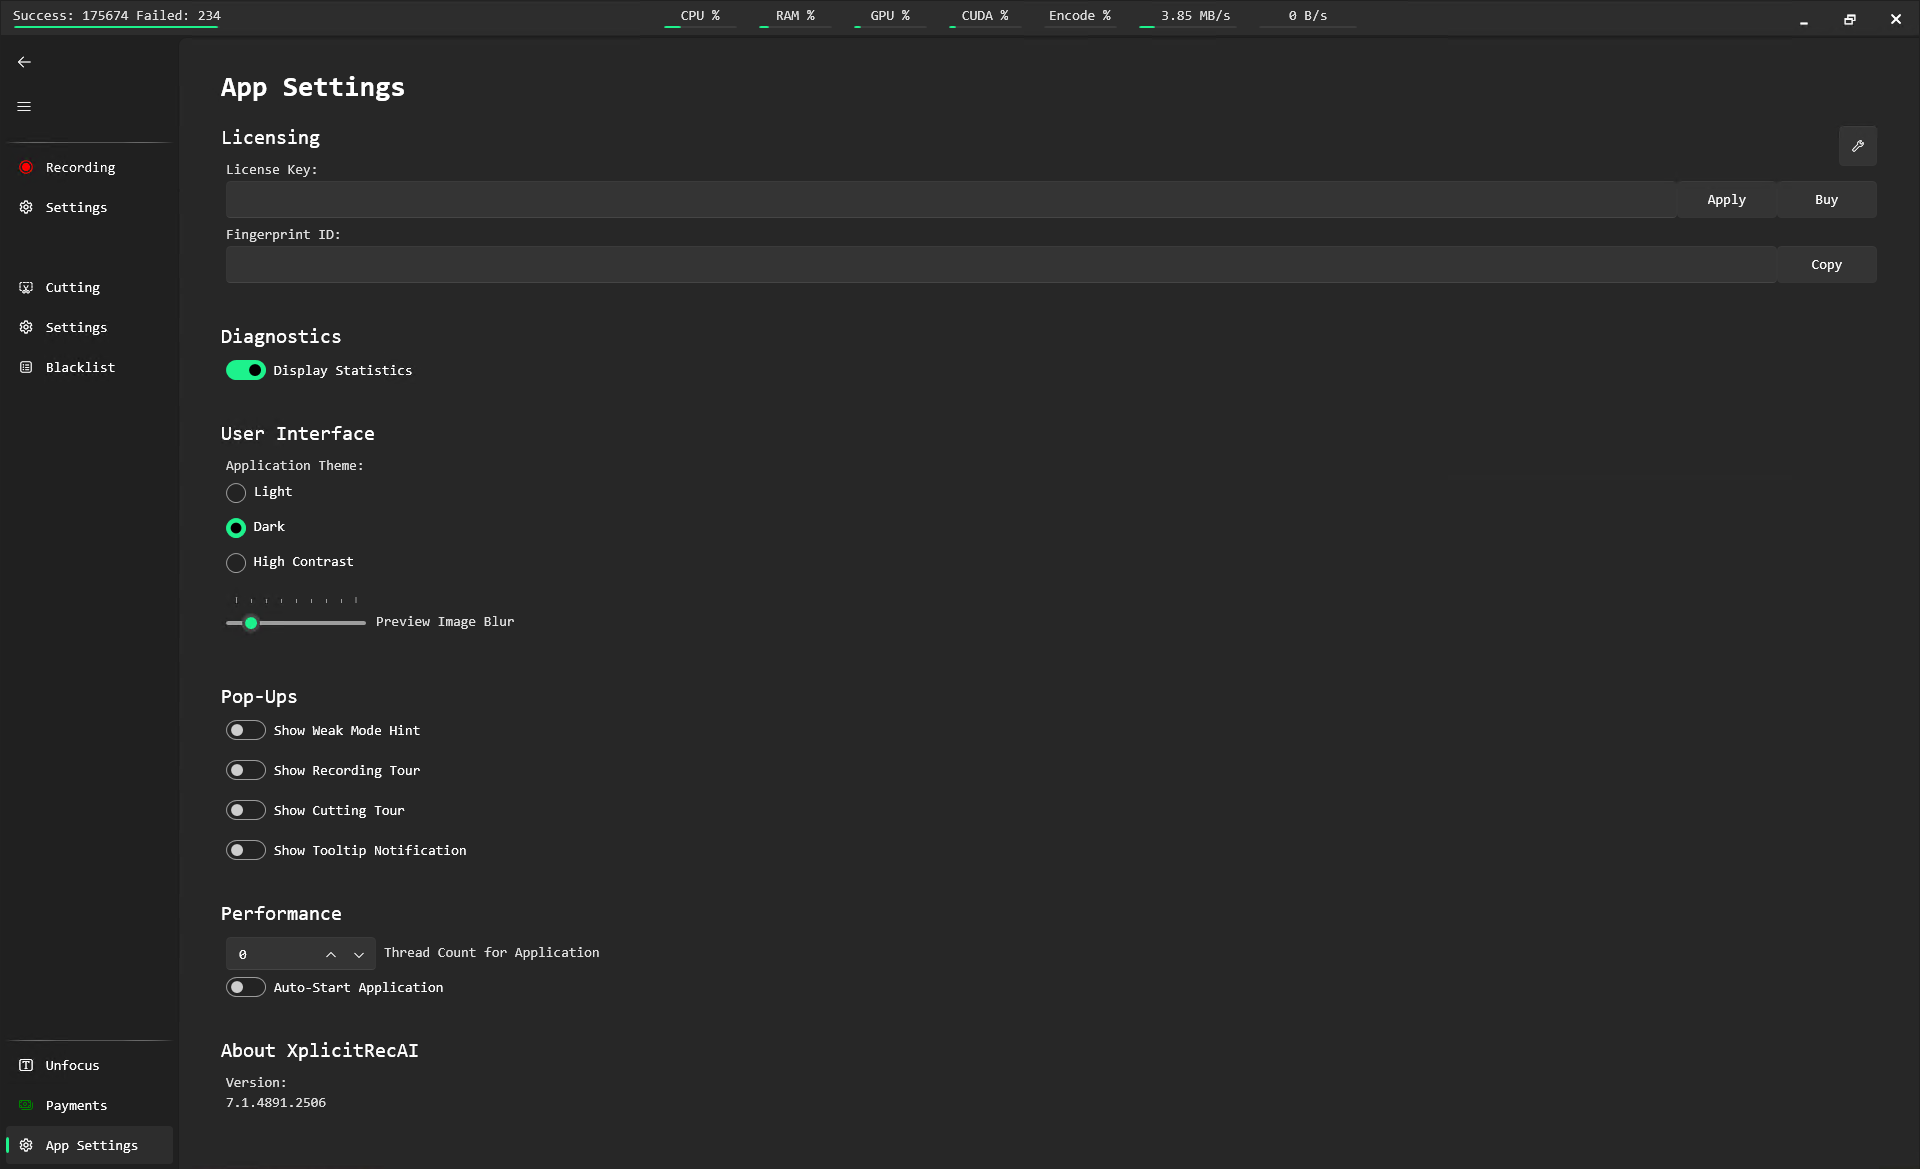Increase Thread Count using up arrow

click(331, 954)
